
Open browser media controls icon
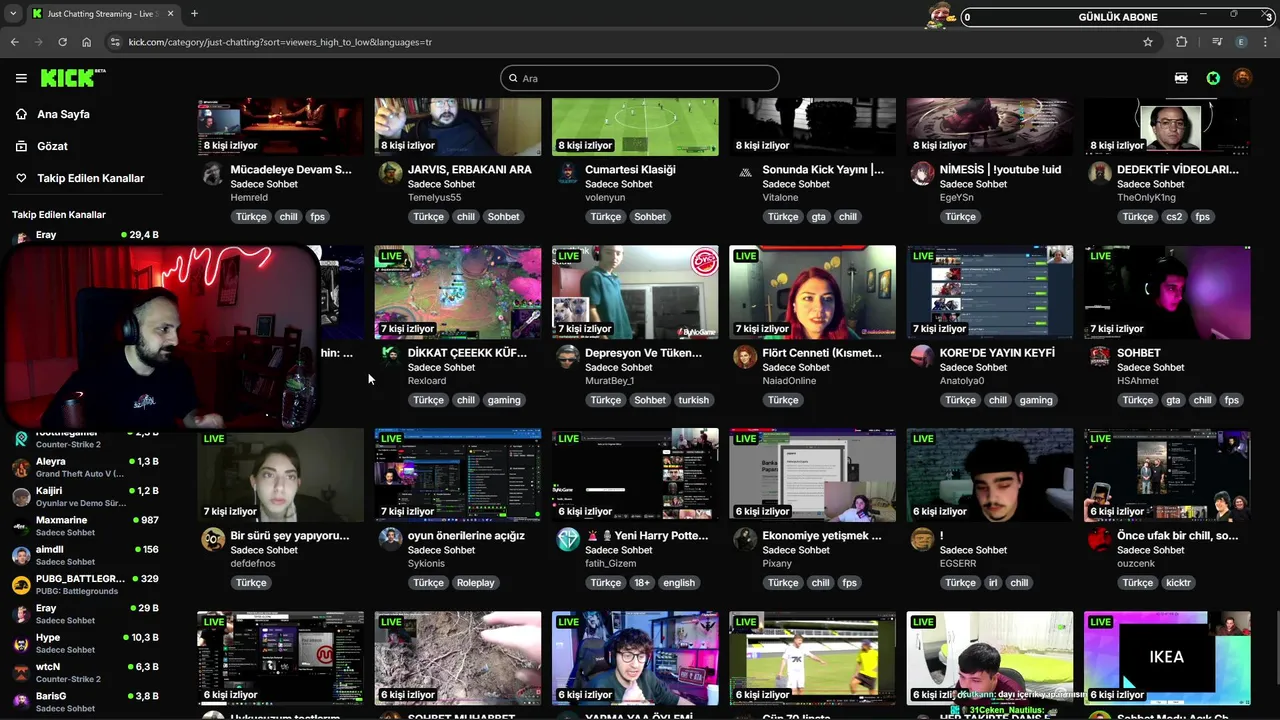(1217, 42)
